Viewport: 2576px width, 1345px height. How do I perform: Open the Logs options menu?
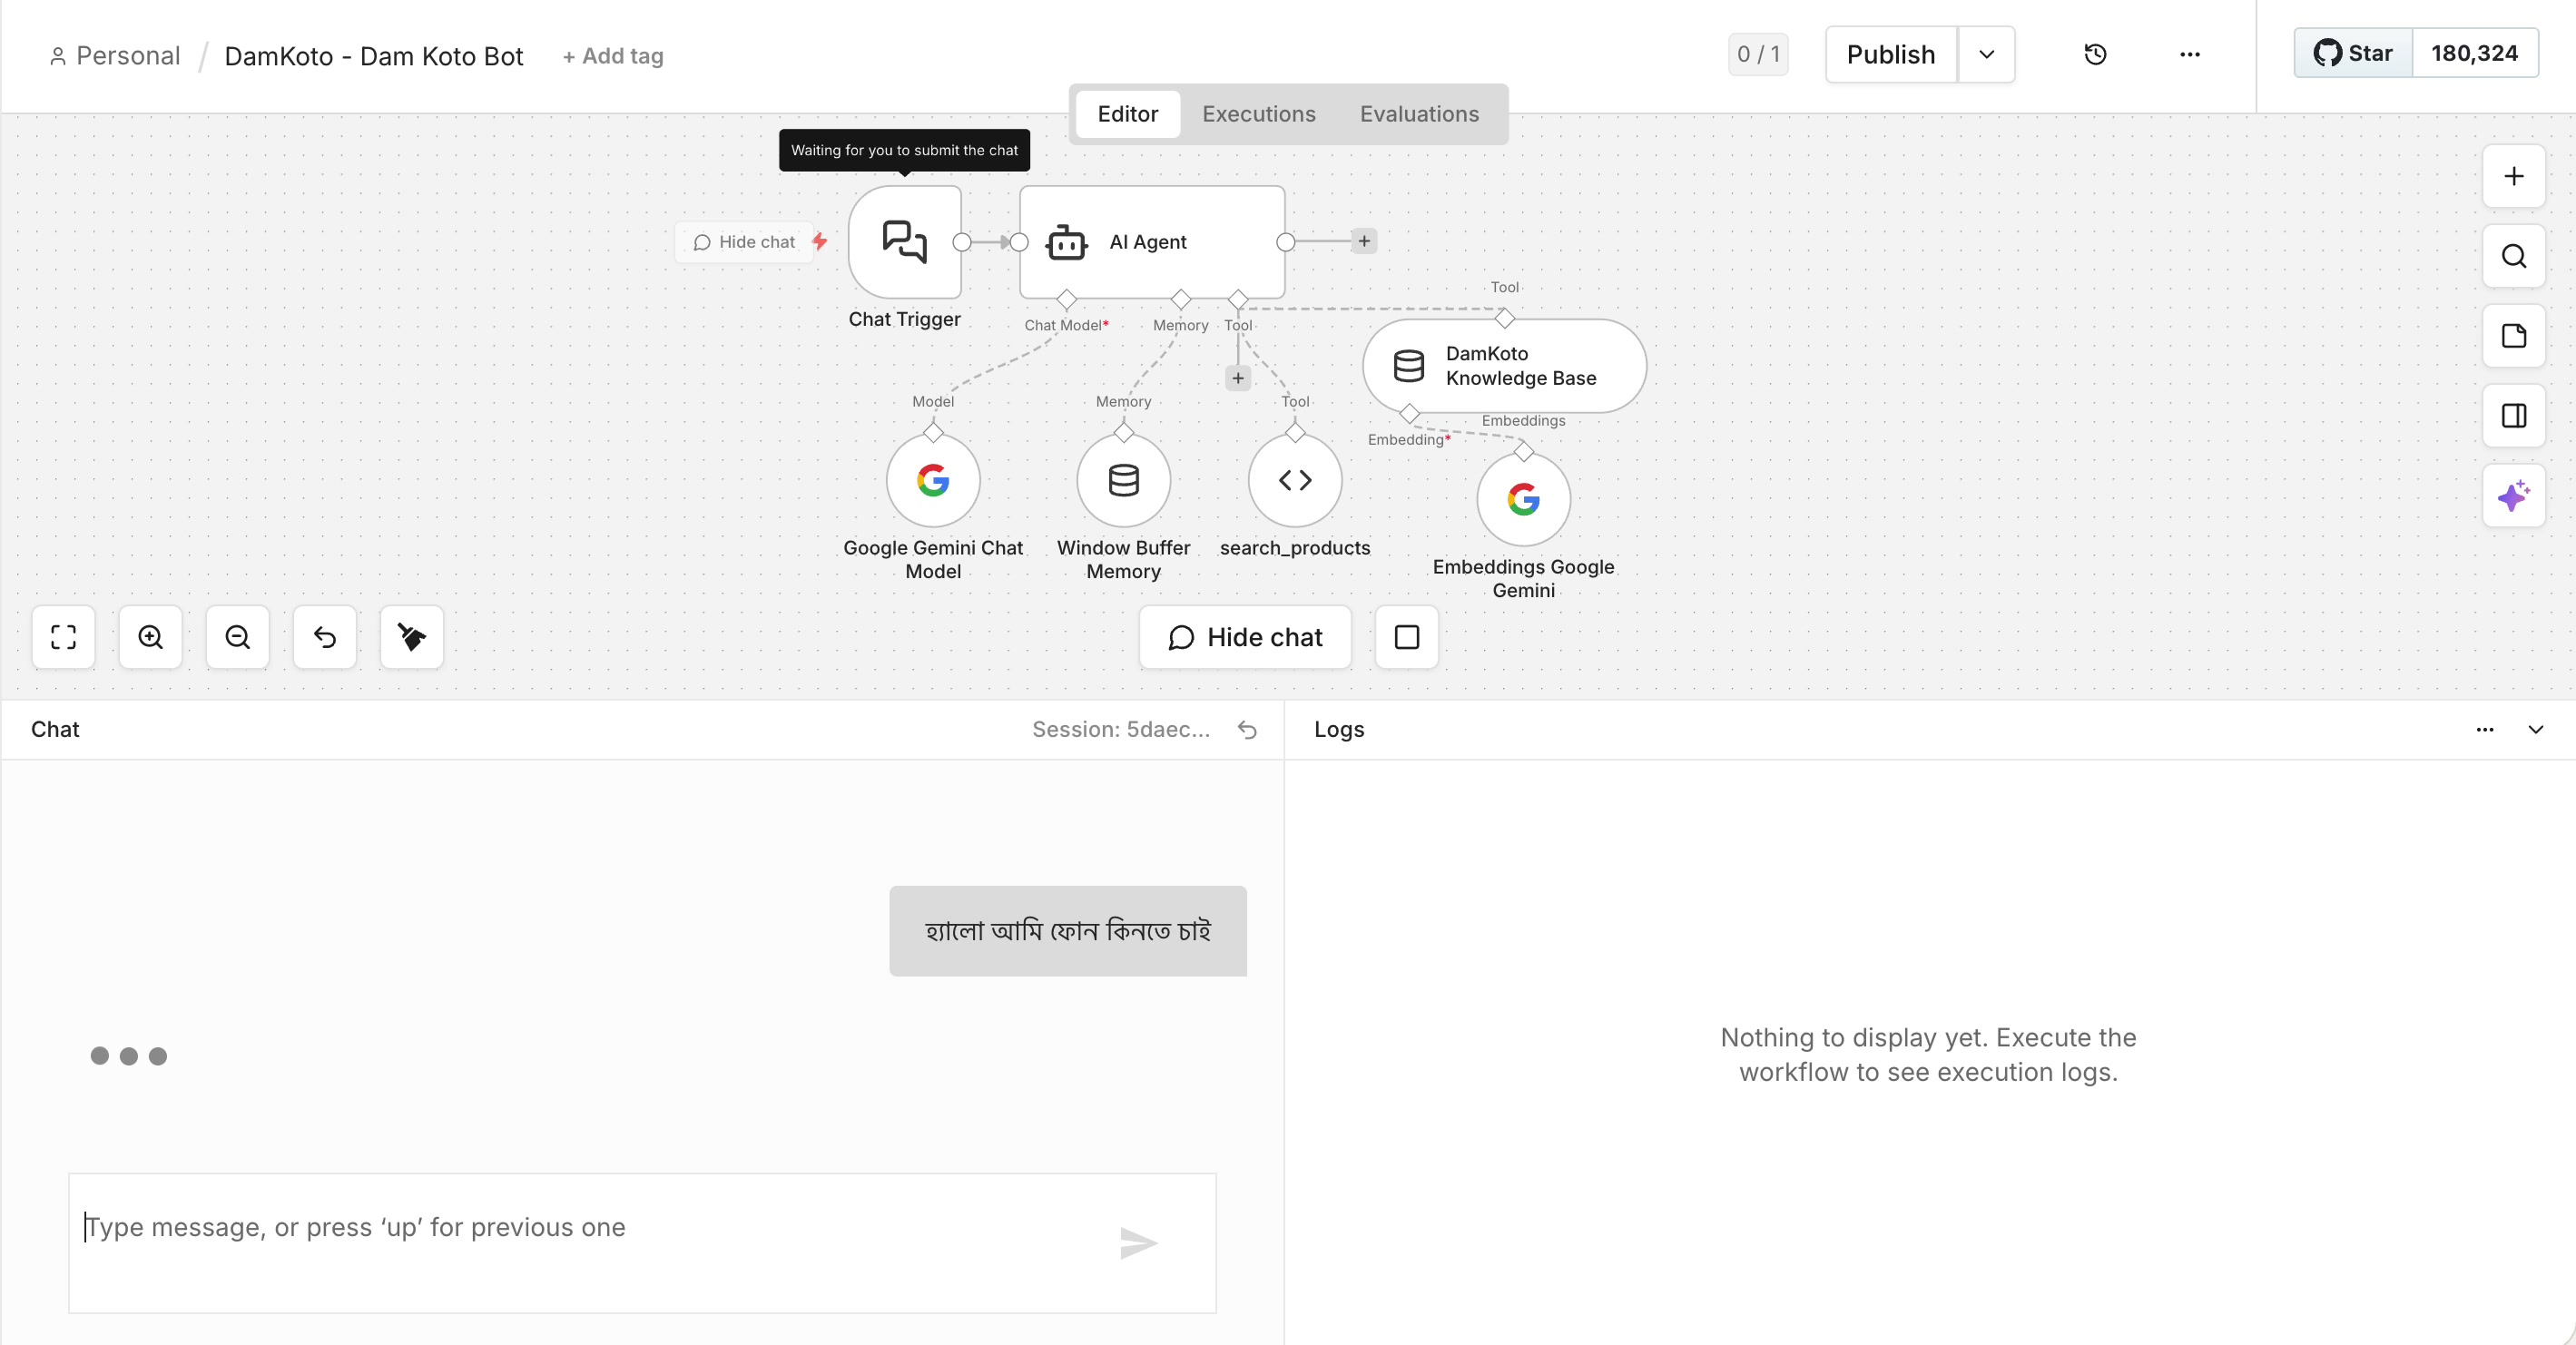tap(2485, 730)
